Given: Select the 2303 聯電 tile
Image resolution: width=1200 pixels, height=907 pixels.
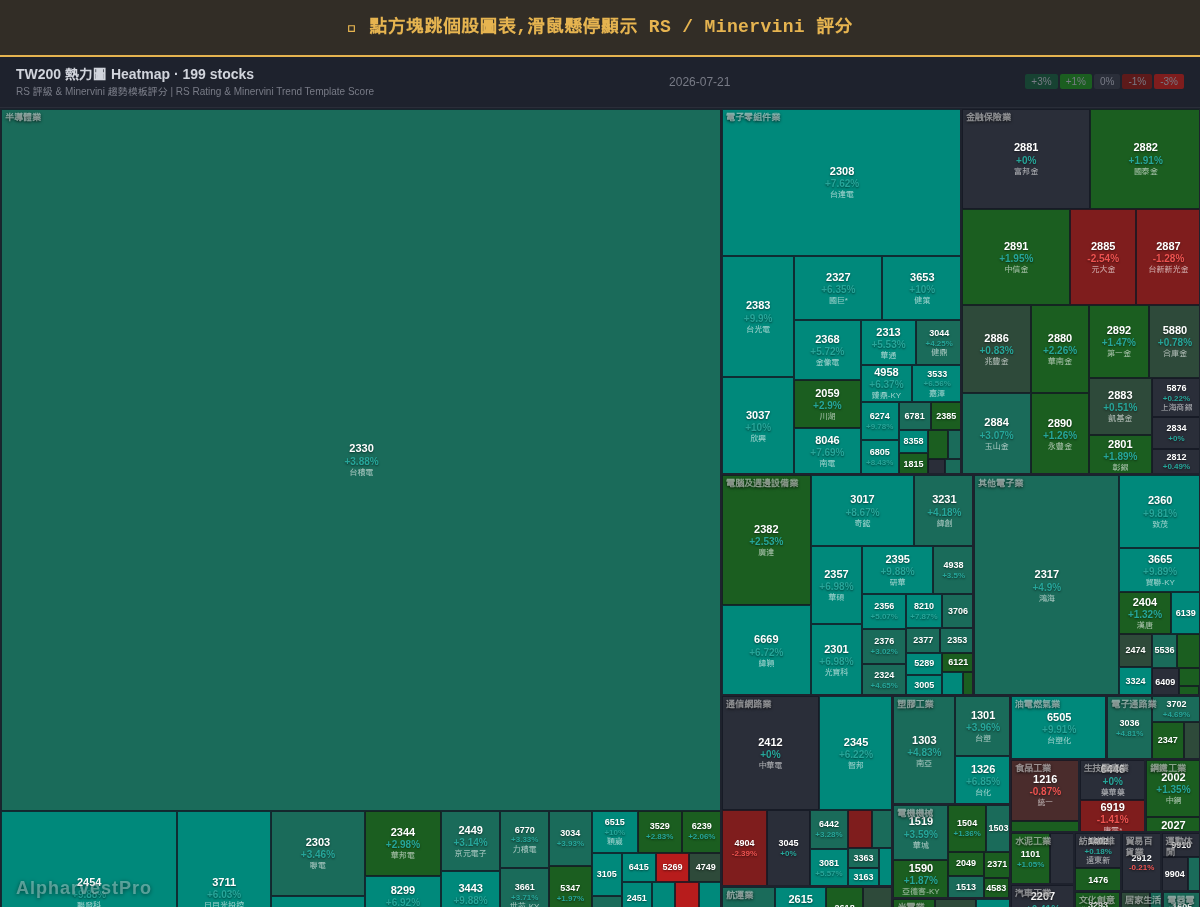Looking at the screenshot, I should (x=318, y=853).
